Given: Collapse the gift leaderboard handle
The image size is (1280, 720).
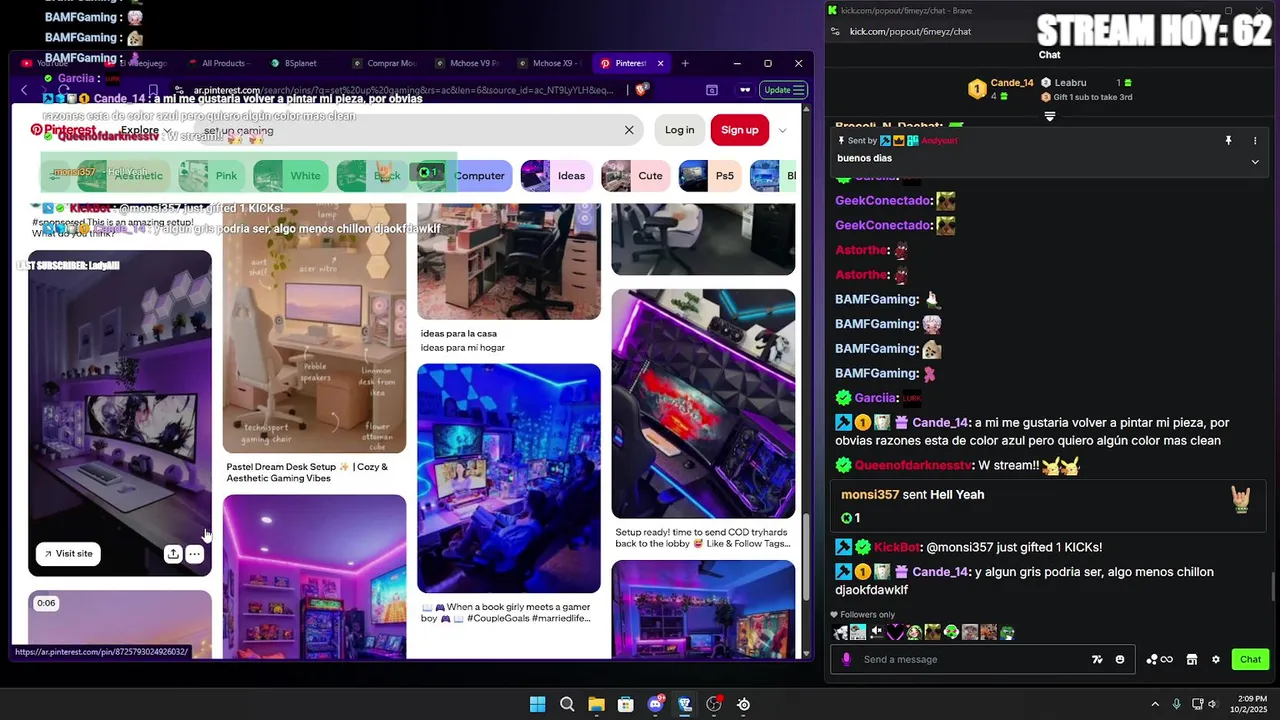Looking at the screenshot, I should [x=1050, y=116].
